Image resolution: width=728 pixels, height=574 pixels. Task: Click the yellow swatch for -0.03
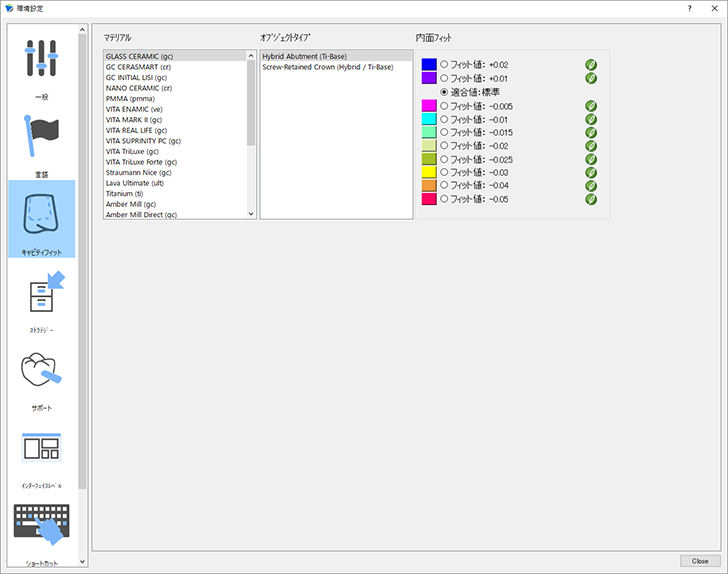(429, 172)
